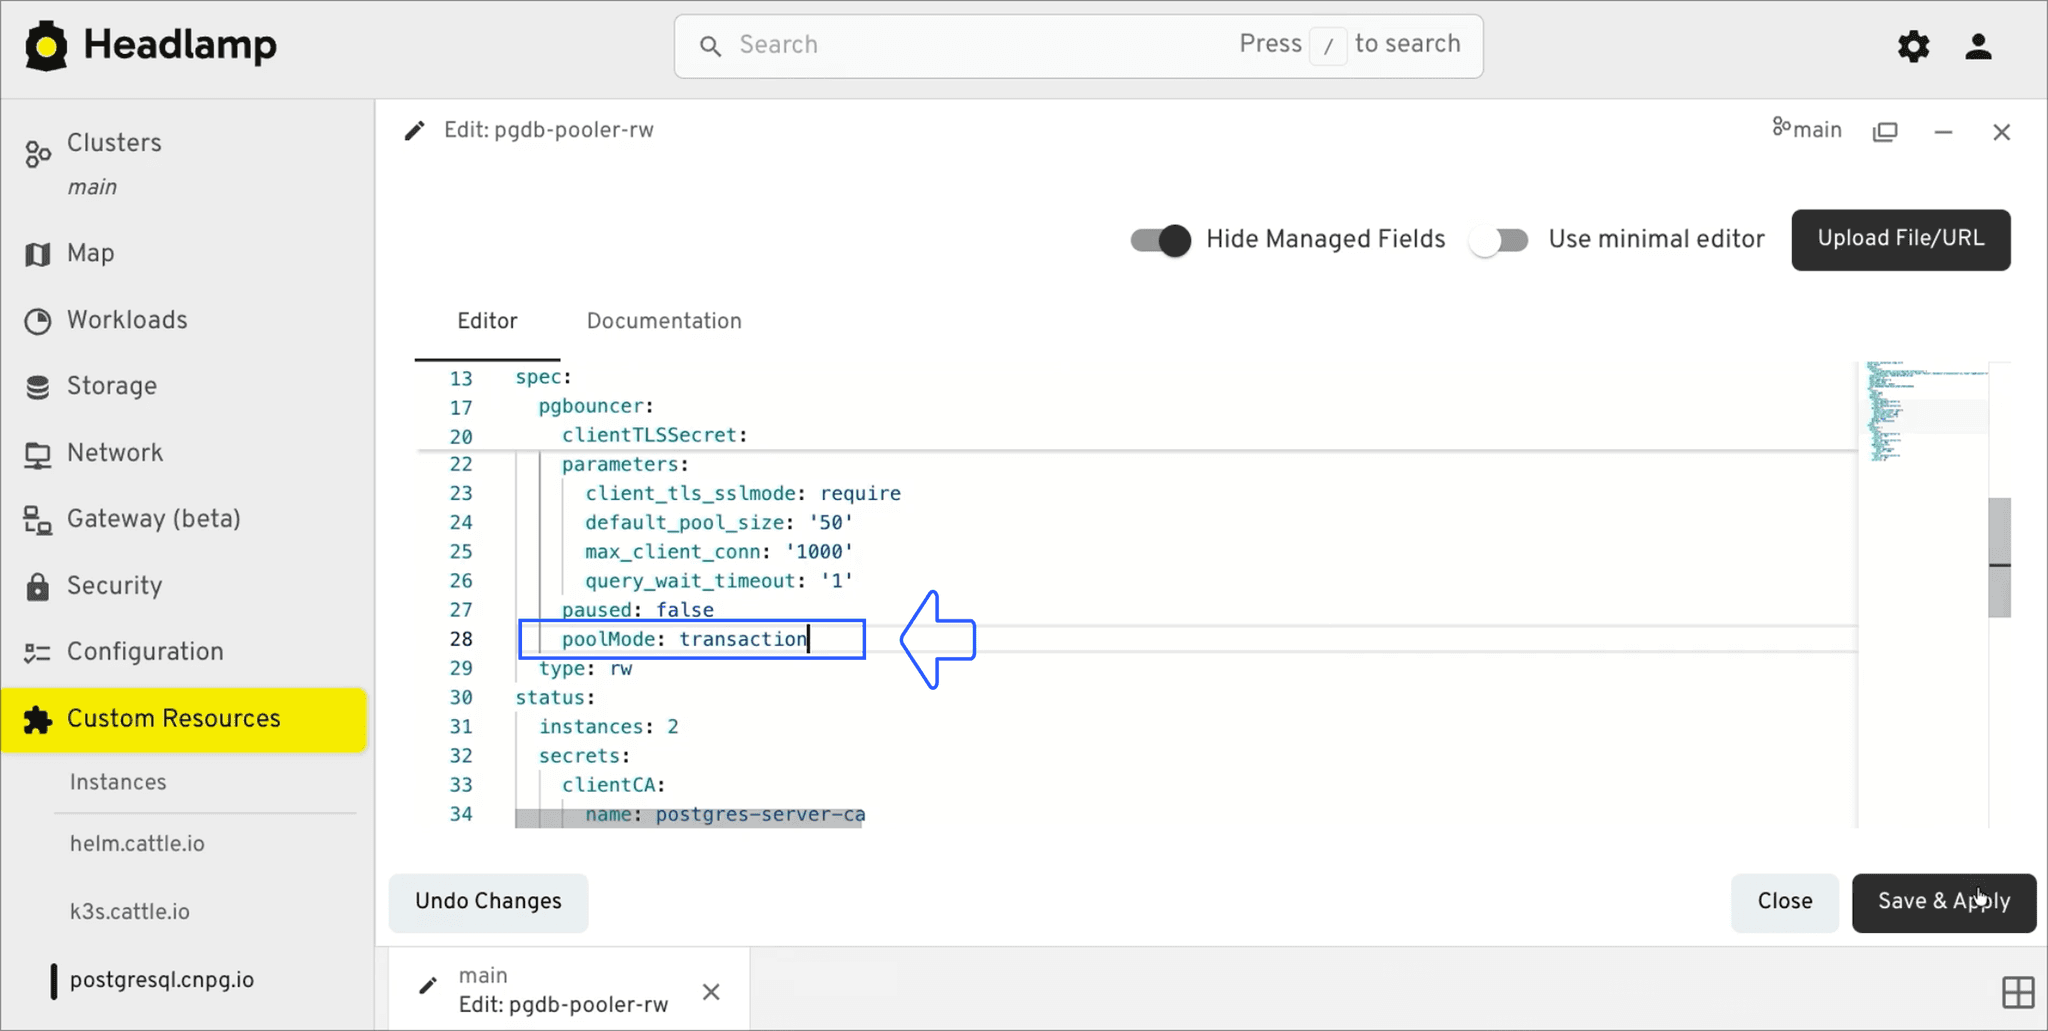The width and height of the screenshot is (2048, 1031).
Task: Click Save & Apply button
Action: (1943, 902)
